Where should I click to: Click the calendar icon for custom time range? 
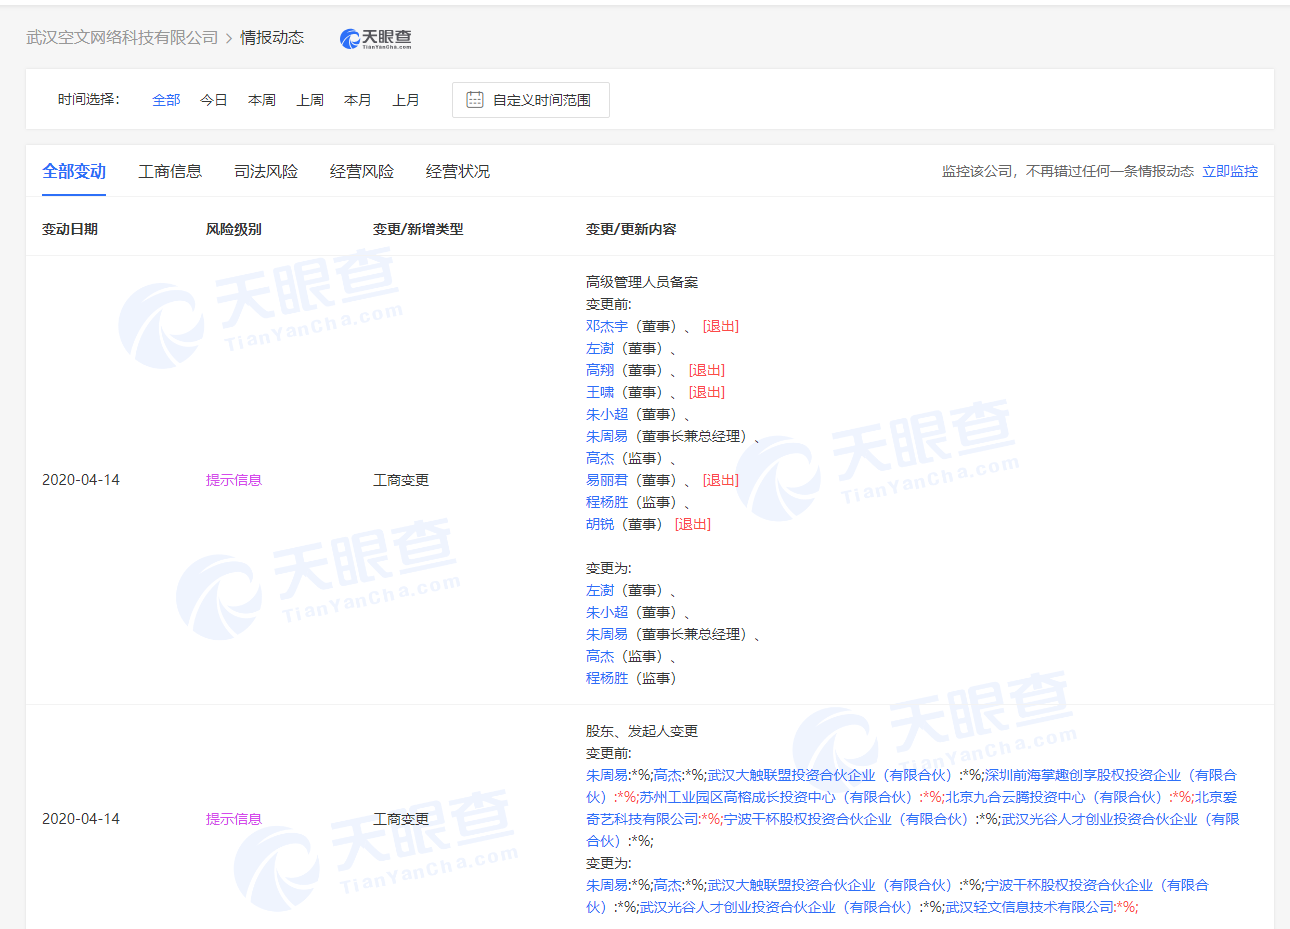[475, 100]
